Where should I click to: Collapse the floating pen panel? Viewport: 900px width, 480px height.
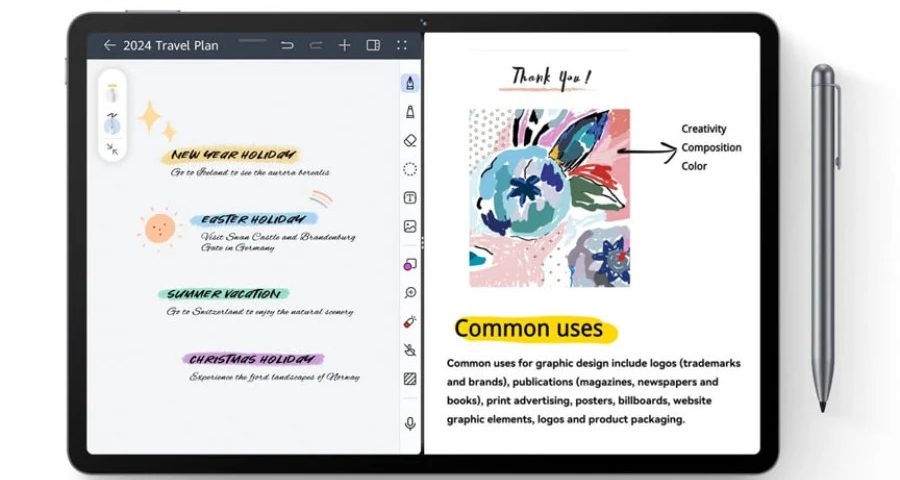click(x=112, y=149)
